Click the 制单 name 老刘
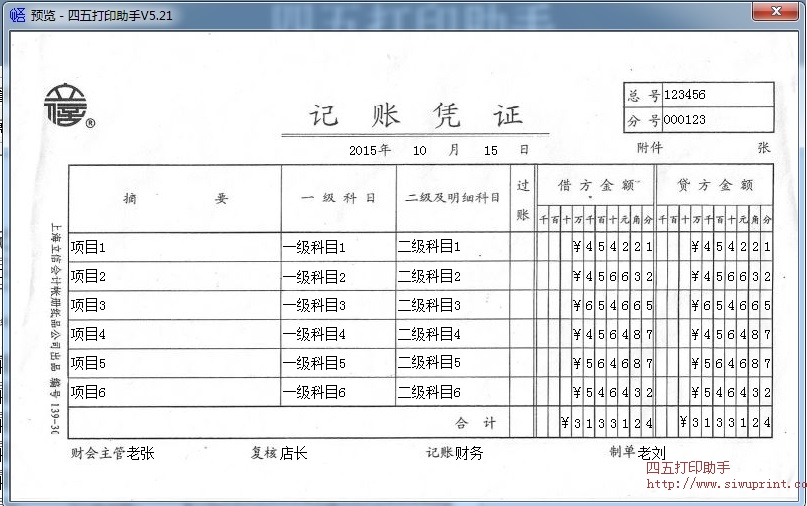The height and width of the screenshot is (506, 807). pyautogui.click(x=652, y=453)
